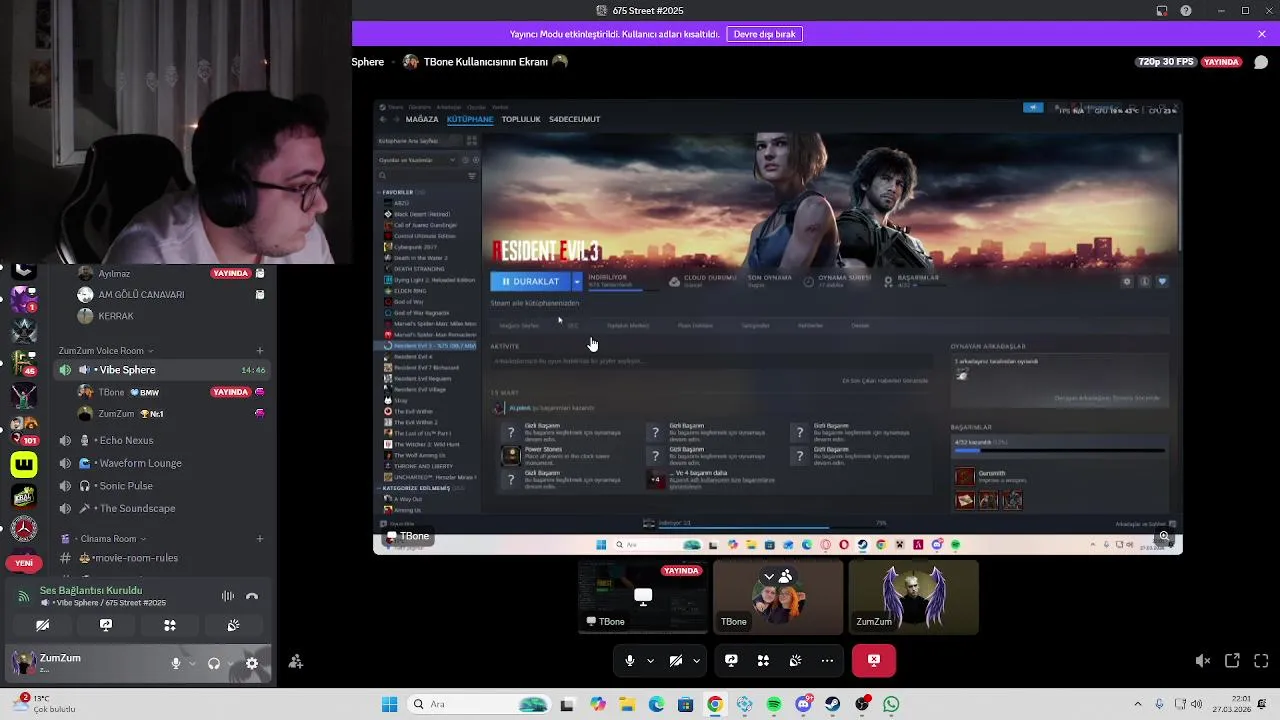Open yellow 'w' server icon in server list
Screen dimensions: 1280x720
(24, 464)
